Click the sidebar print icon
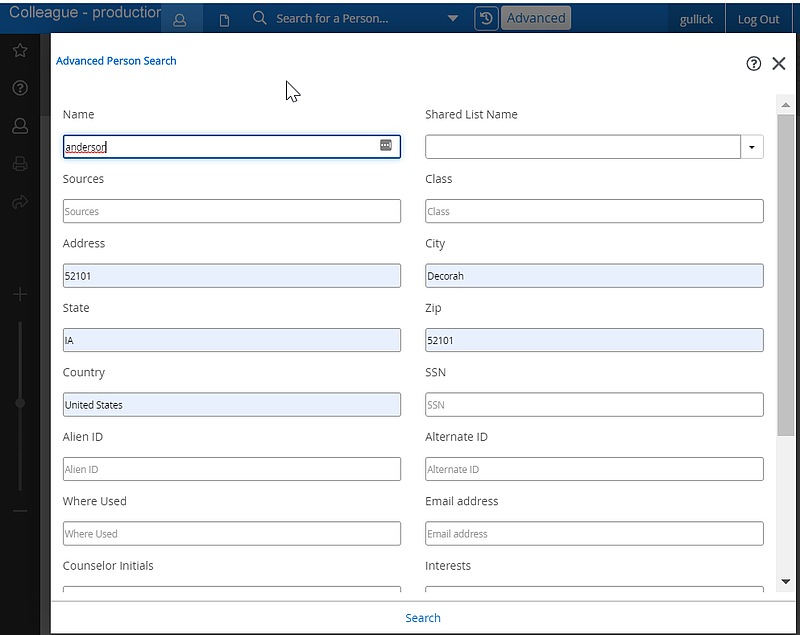The height and width of the screenshot is (635, 800). 19,164
